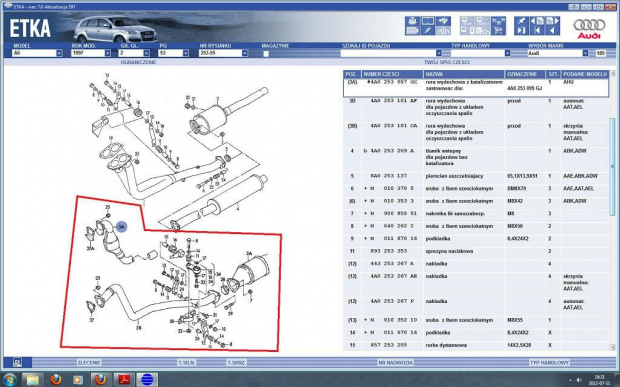Viewport: 620px width, 387px height.
Task: Click the printer icon in the toolbar
Action: 412,21
